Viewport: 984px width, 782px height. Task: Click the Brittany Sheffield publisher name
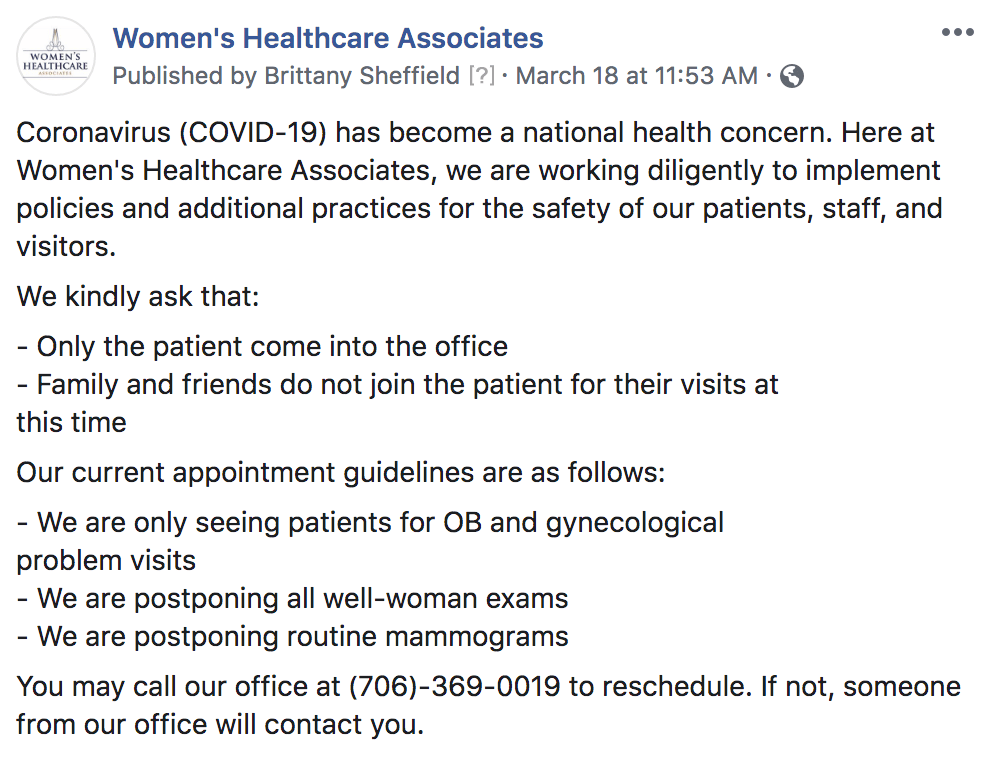tap(361, 76)
